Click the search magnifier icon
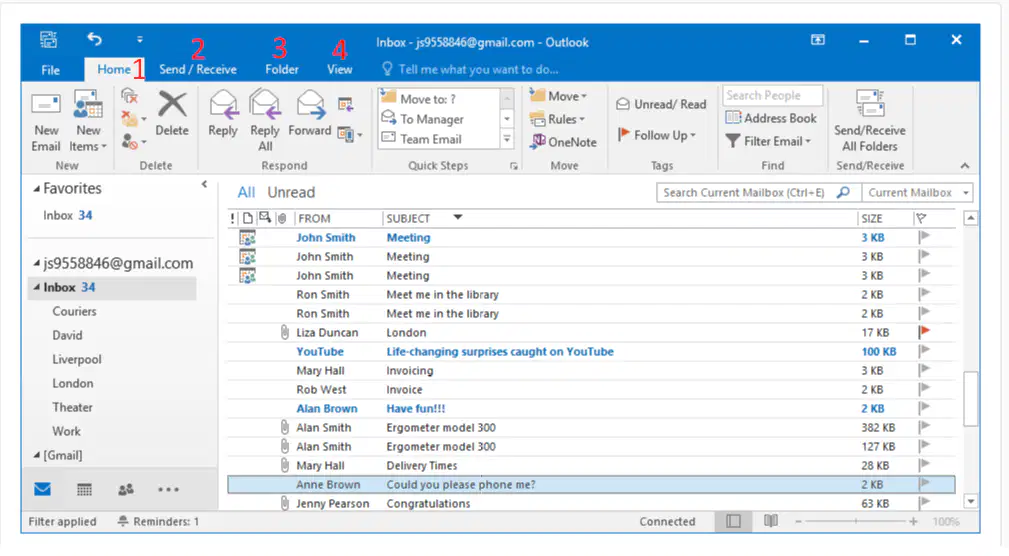 [x=843, y=192]
